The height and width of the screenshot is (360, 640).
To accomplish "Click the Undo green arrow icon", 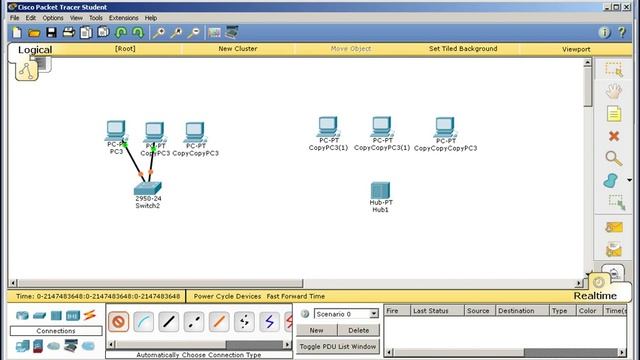I will pos(121,33).
